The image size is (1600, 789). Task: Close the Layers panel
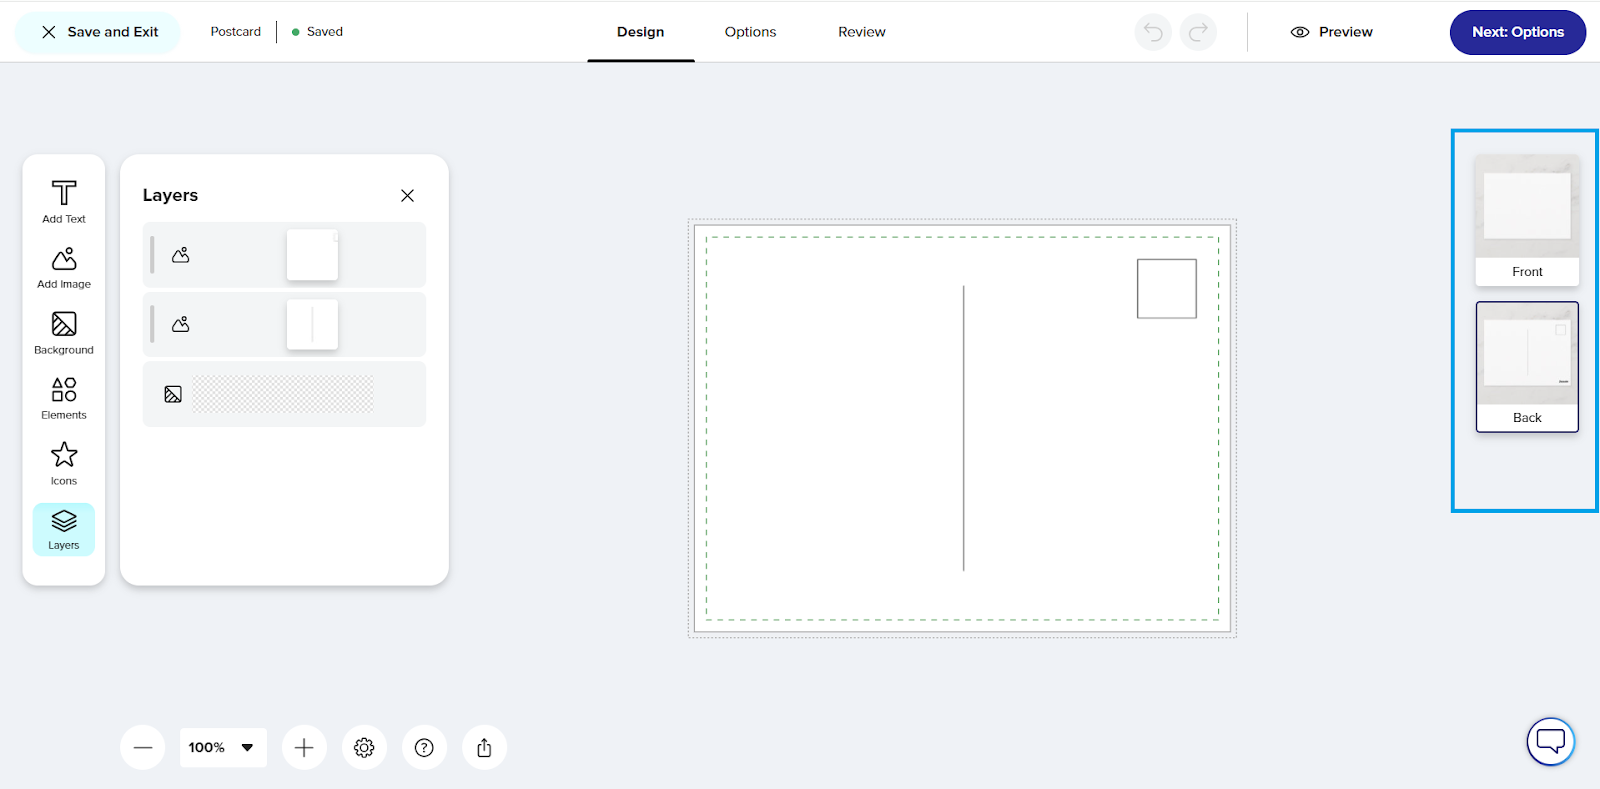pos(407,195)
